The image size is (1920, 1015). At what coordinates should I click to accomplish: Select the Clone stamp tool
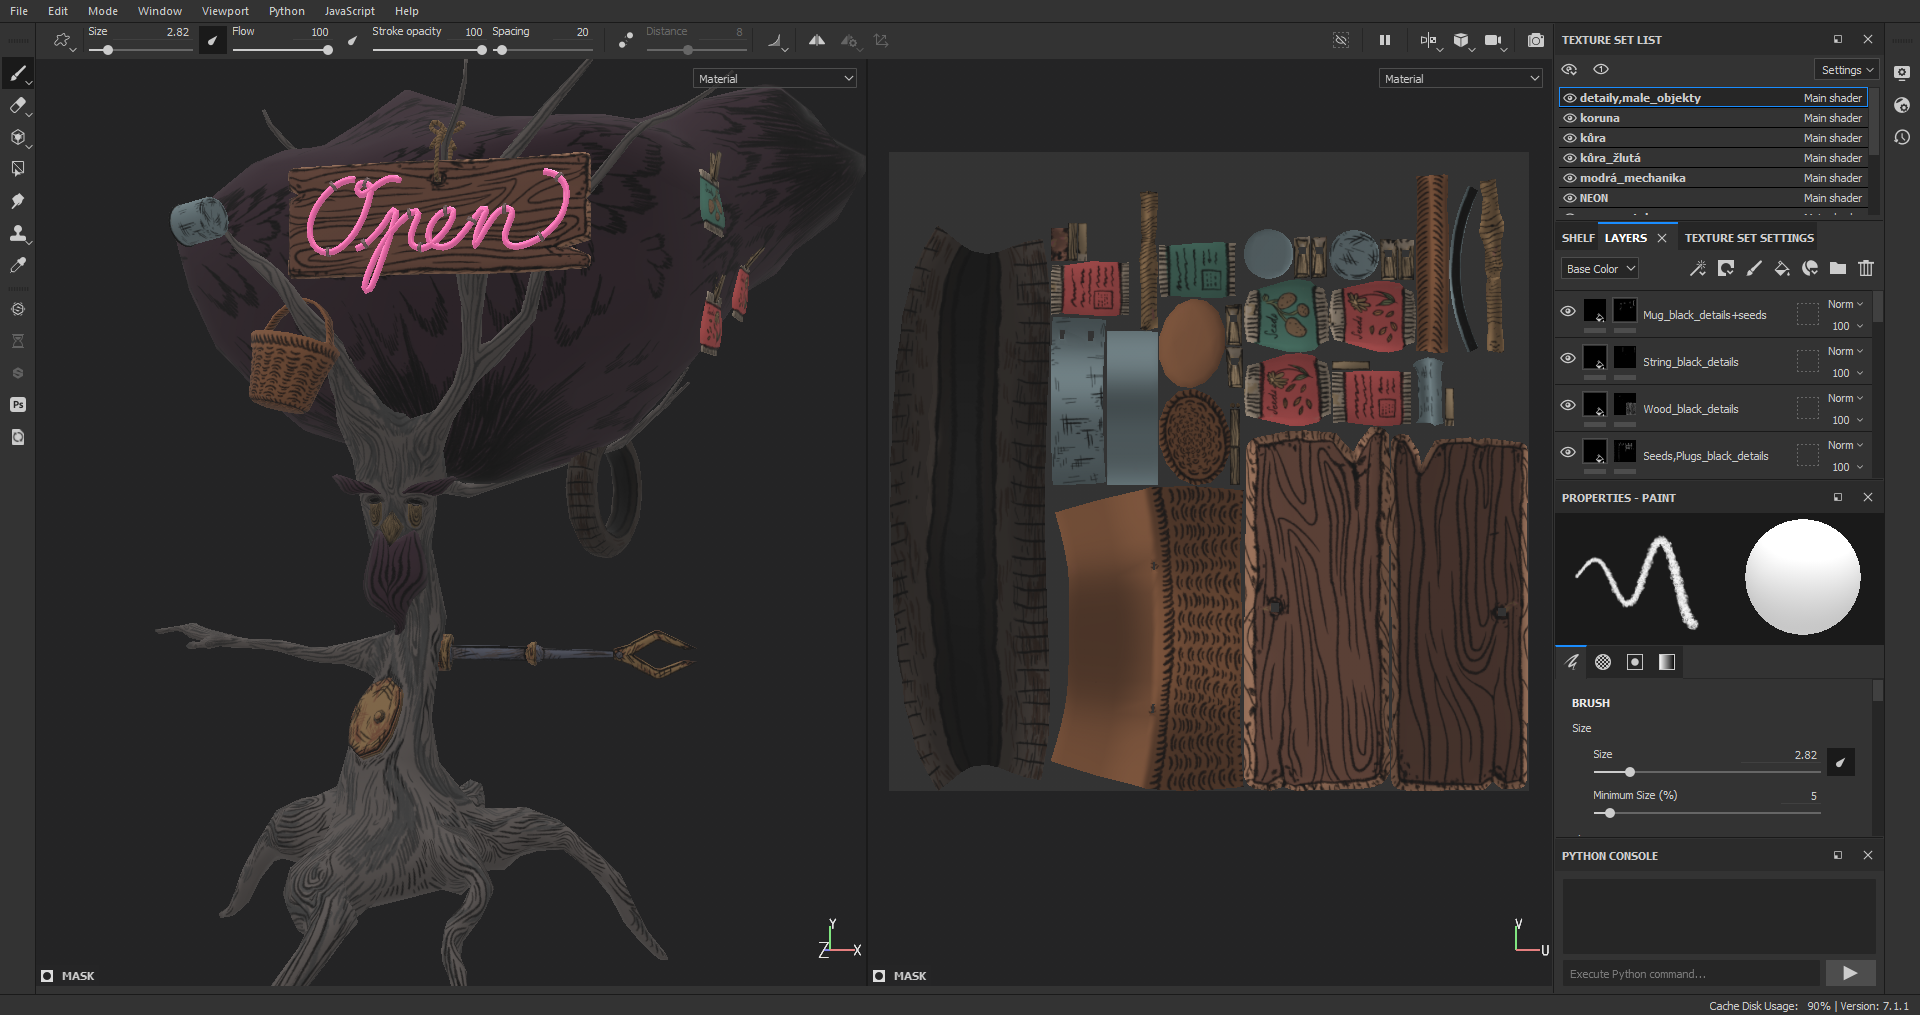tap(18, 233)
